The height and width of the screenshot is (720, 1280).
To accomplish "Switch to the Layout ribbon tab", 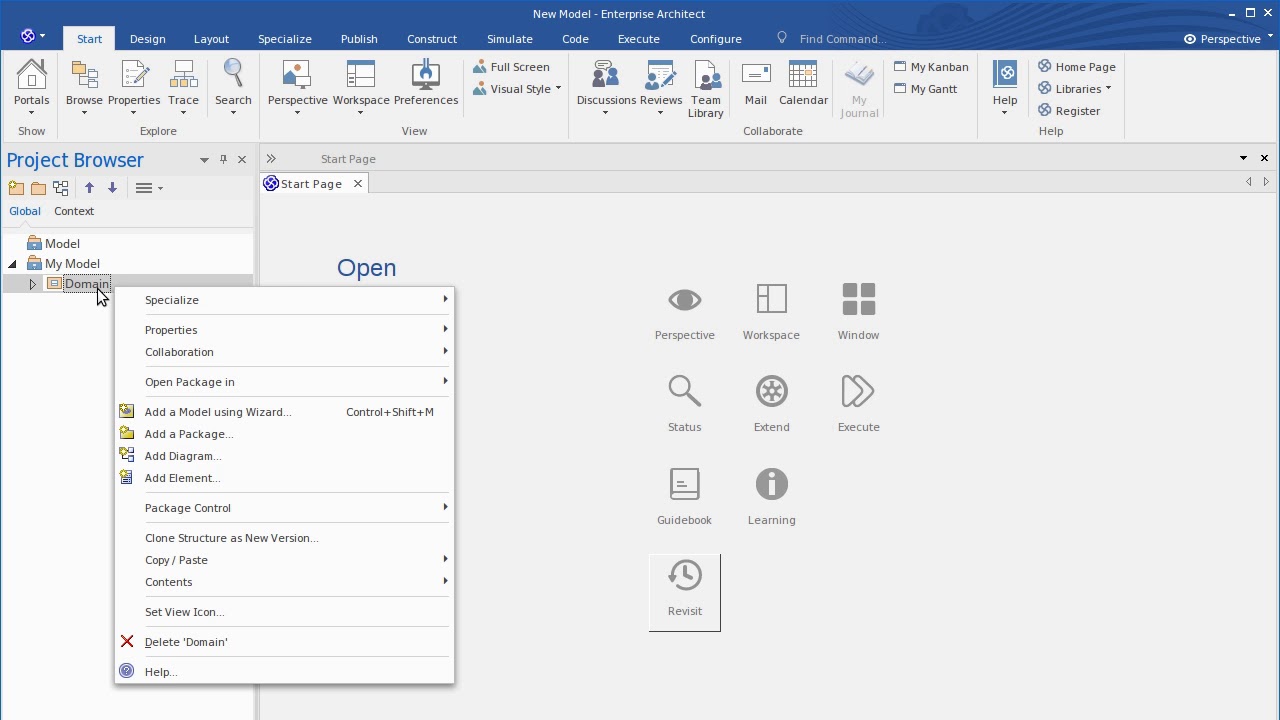I will click(211, 39).
